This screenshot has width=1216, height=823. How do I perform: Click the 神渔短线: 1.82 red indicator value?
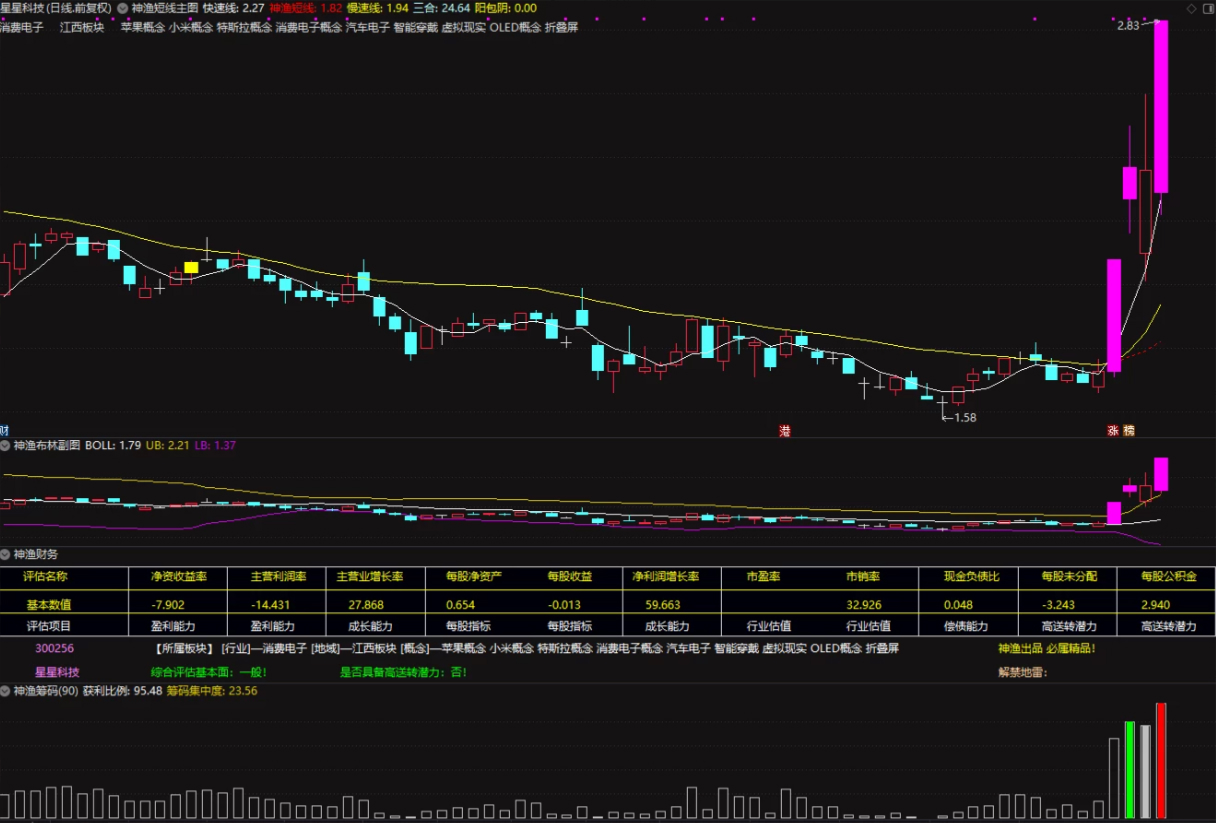pyautogui.click(x=306, y=7)
